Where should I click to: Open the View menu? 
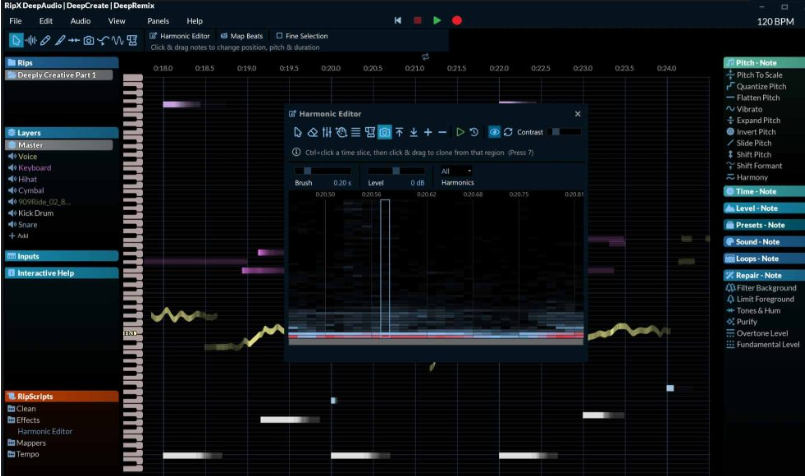(117, 21)
